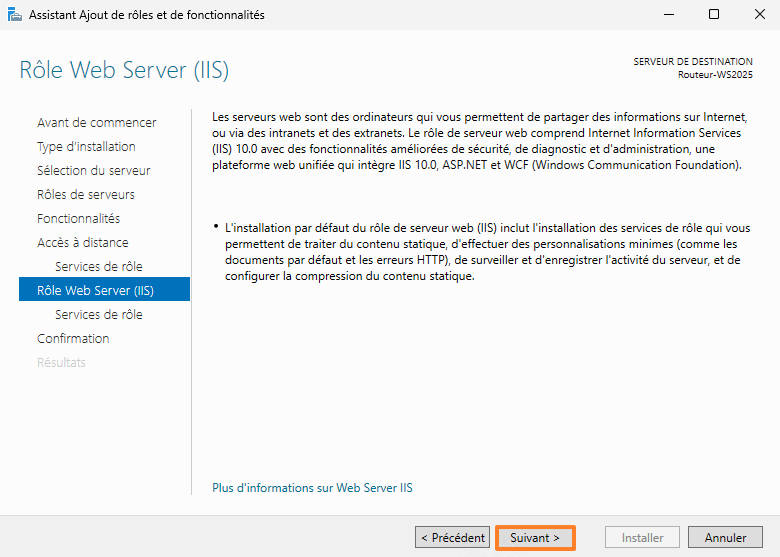Click the Routeur-WS2025 destination server label
This screenshot has width=780, height=557.
[x=715, y=75]
